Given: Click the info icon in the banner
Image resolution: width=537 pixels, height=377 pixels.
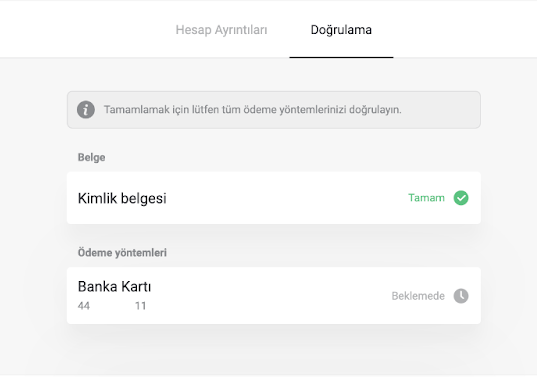Looking at the screenshot, I should point(86,110).
